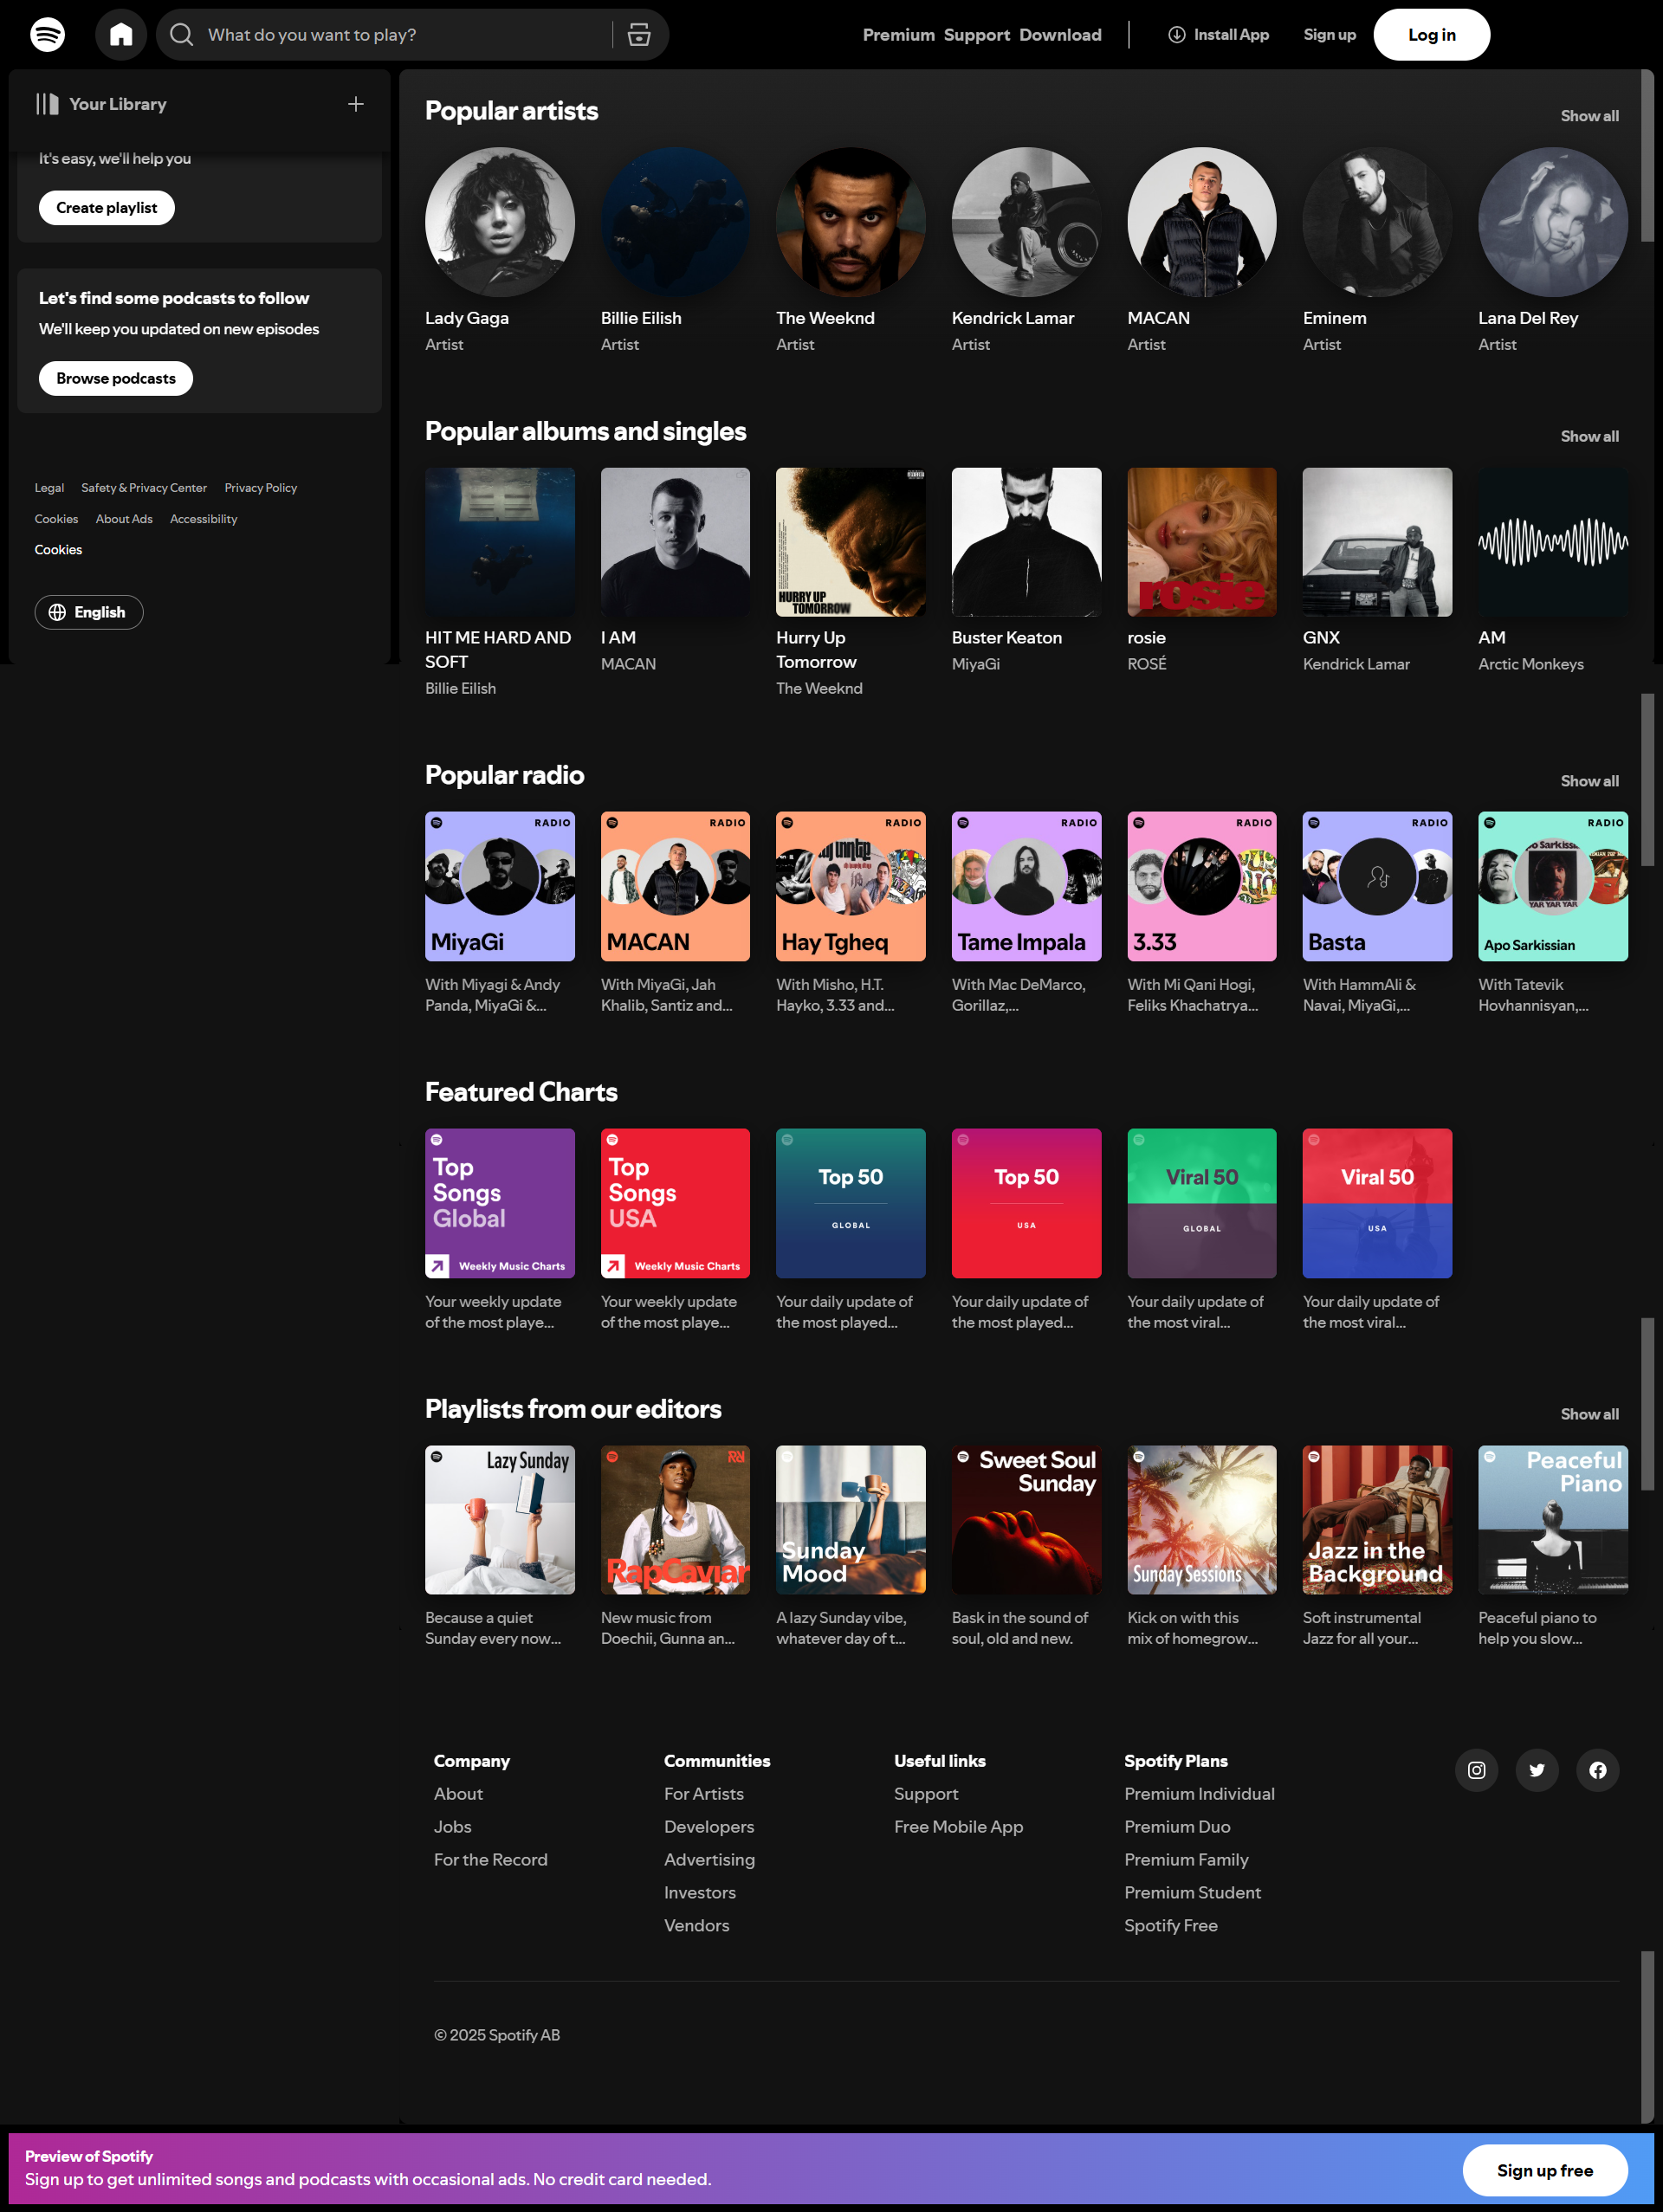
Task: Show all Popular radio
Action: [1589, 781]
